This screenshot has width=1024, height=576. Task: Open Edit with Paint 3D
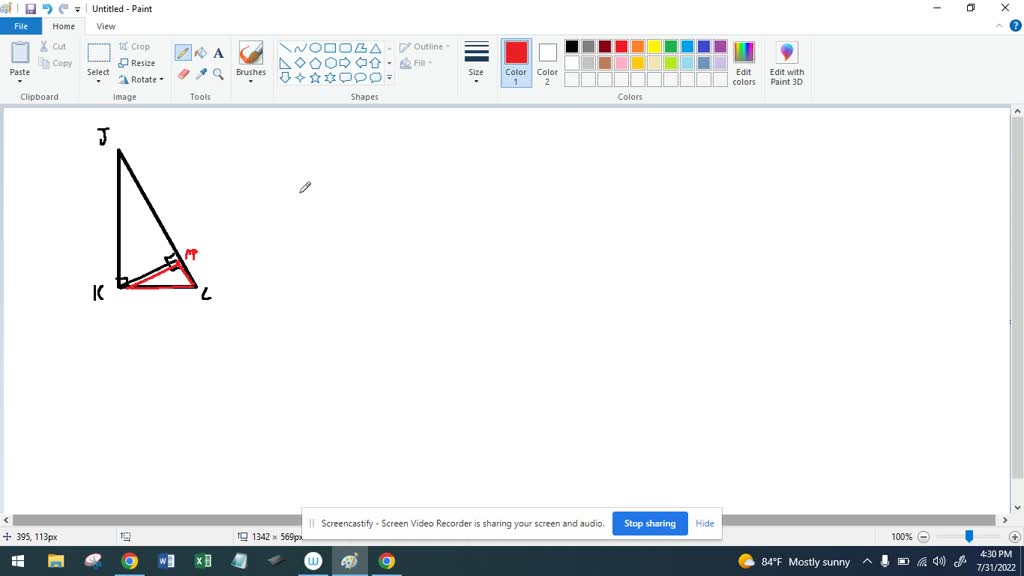(x=786, y=62)
